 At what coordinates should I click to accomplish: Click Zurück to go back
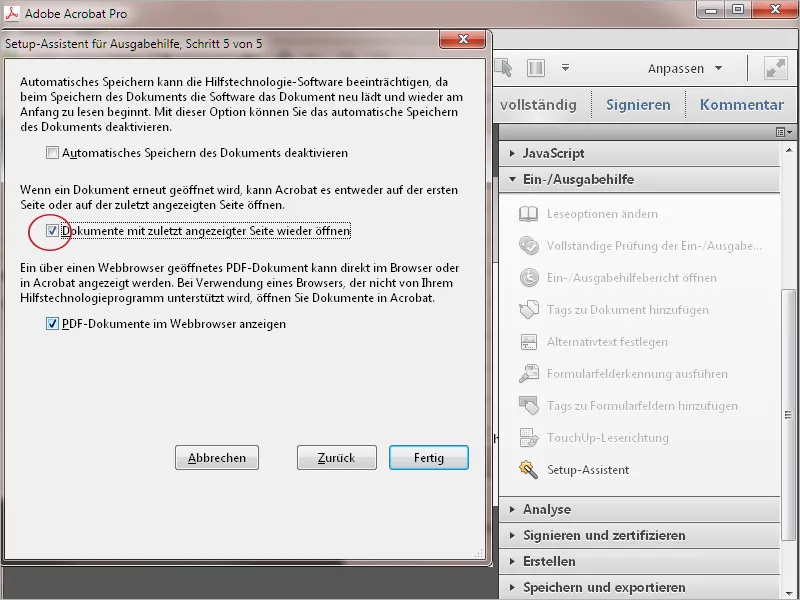(x=336, y=457)
